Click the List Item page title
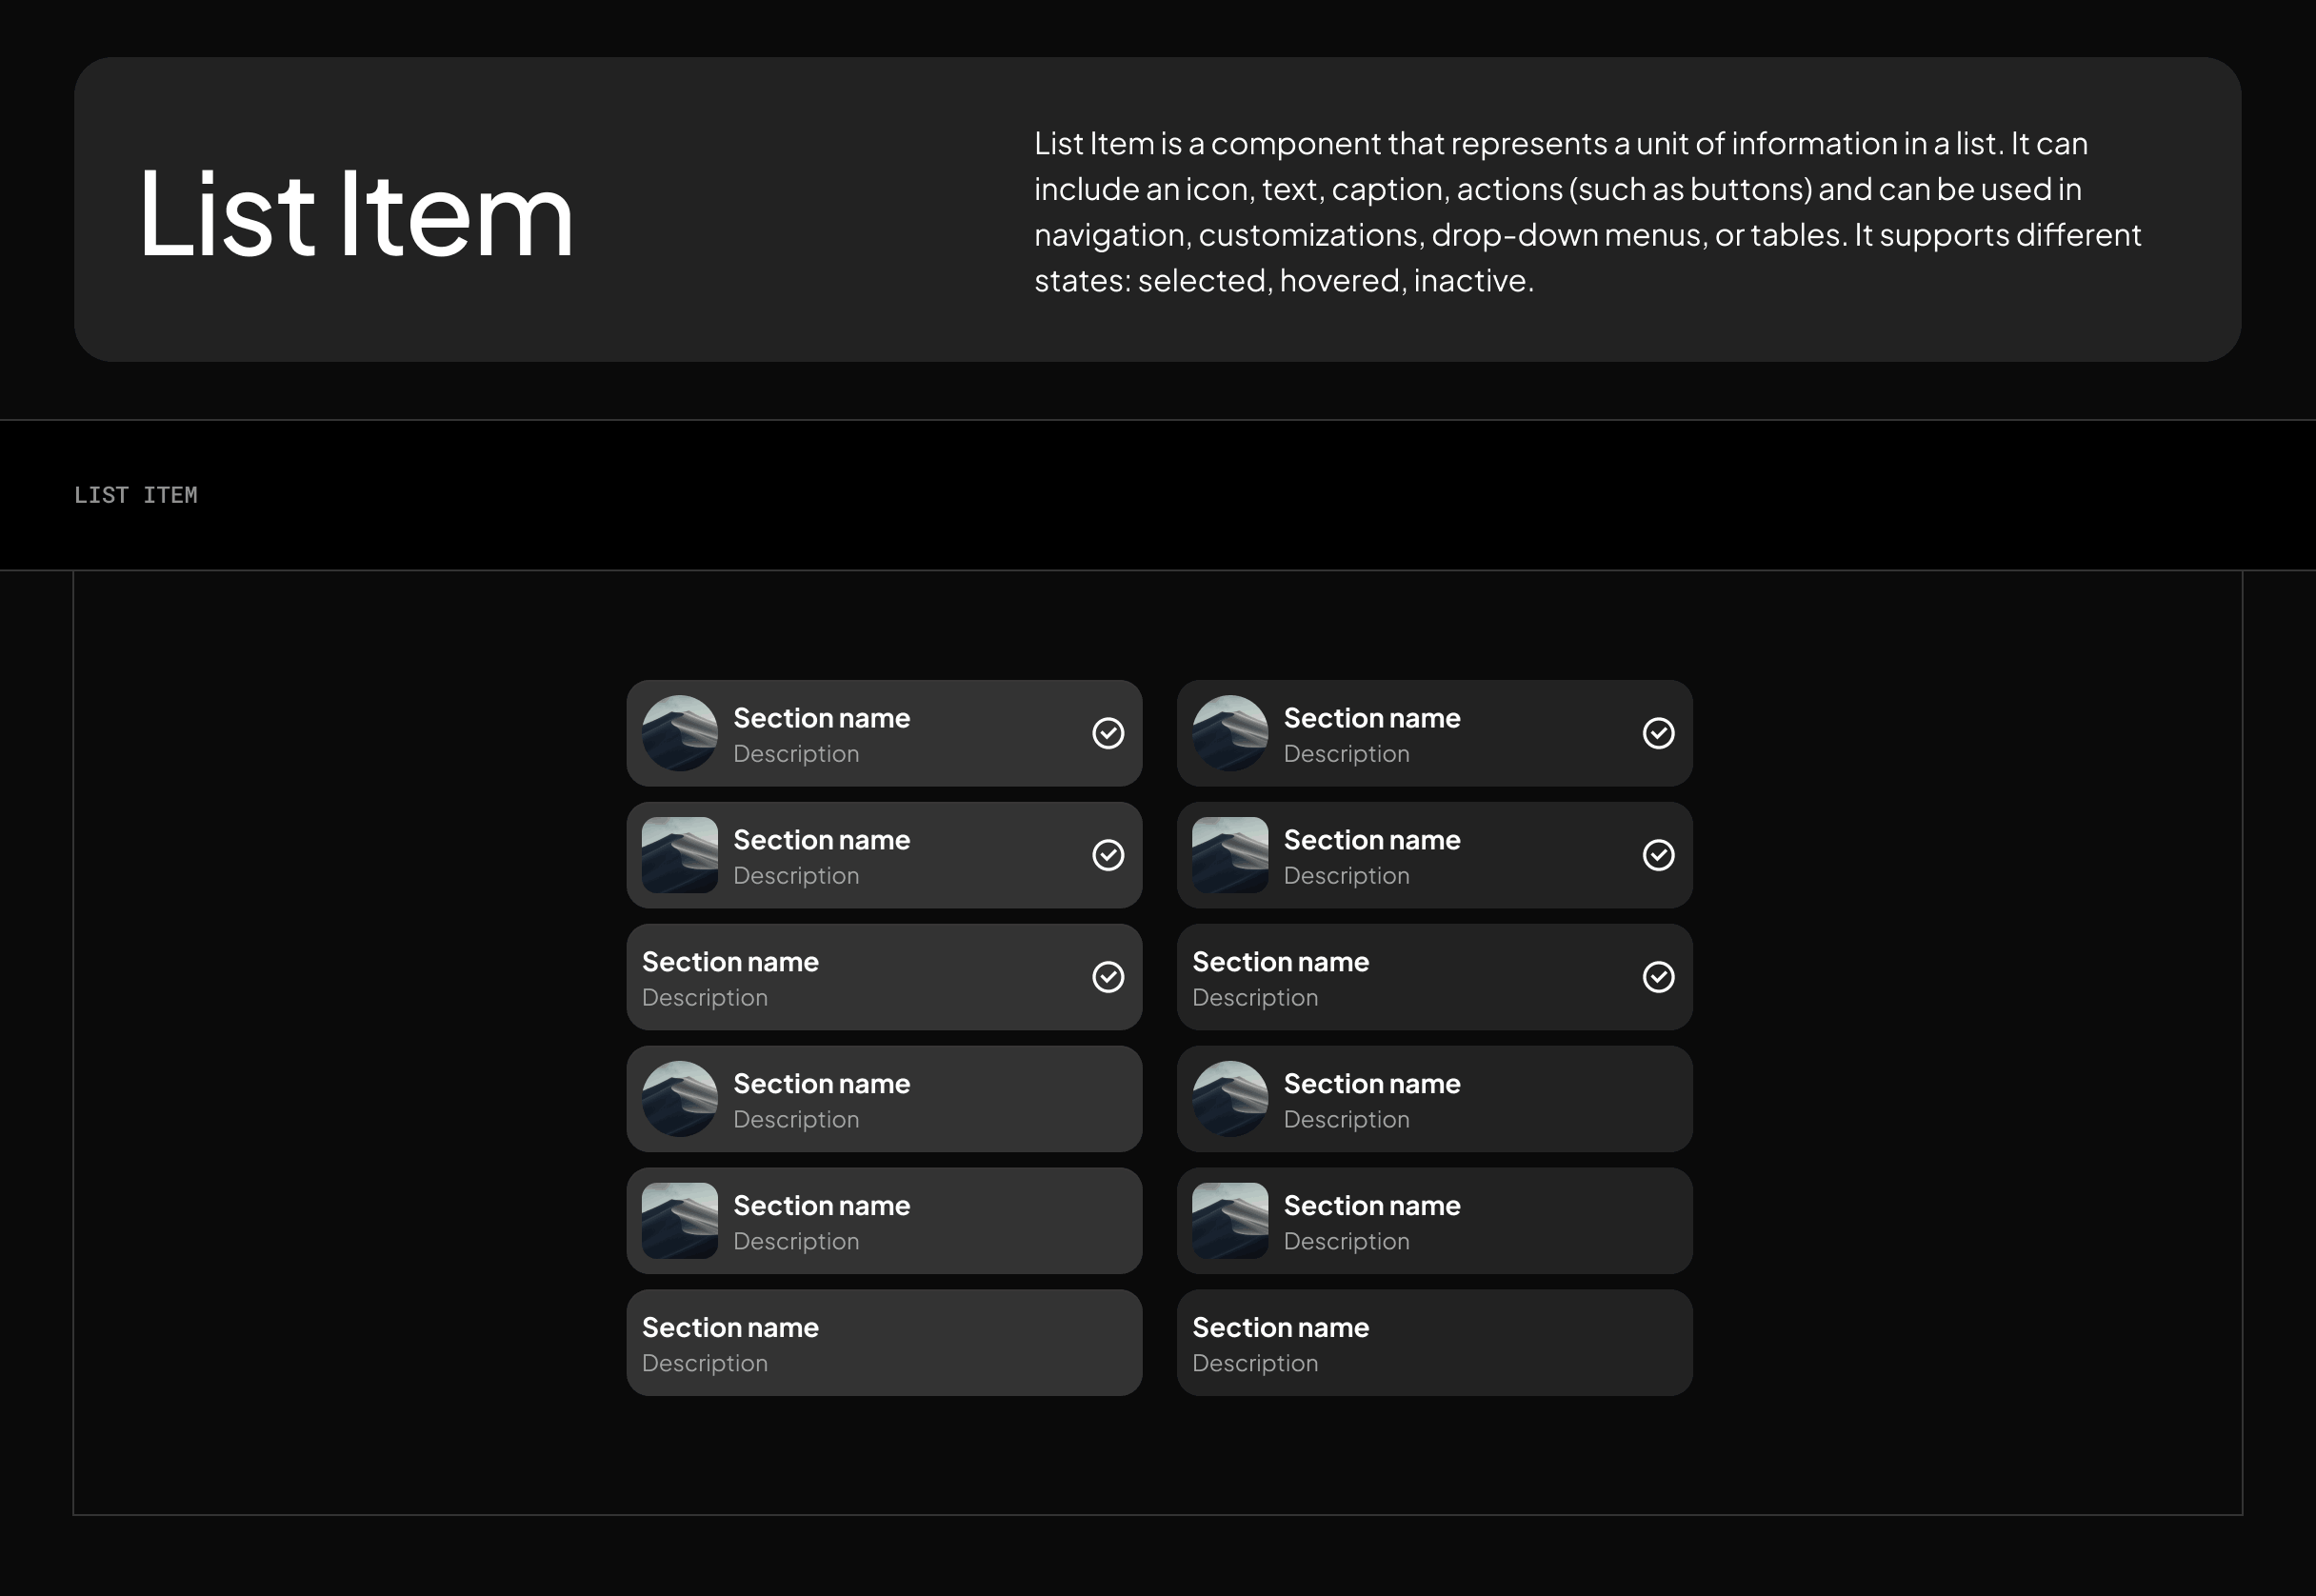This screenshot has width=2316, height=1596. tap(355, 213)
